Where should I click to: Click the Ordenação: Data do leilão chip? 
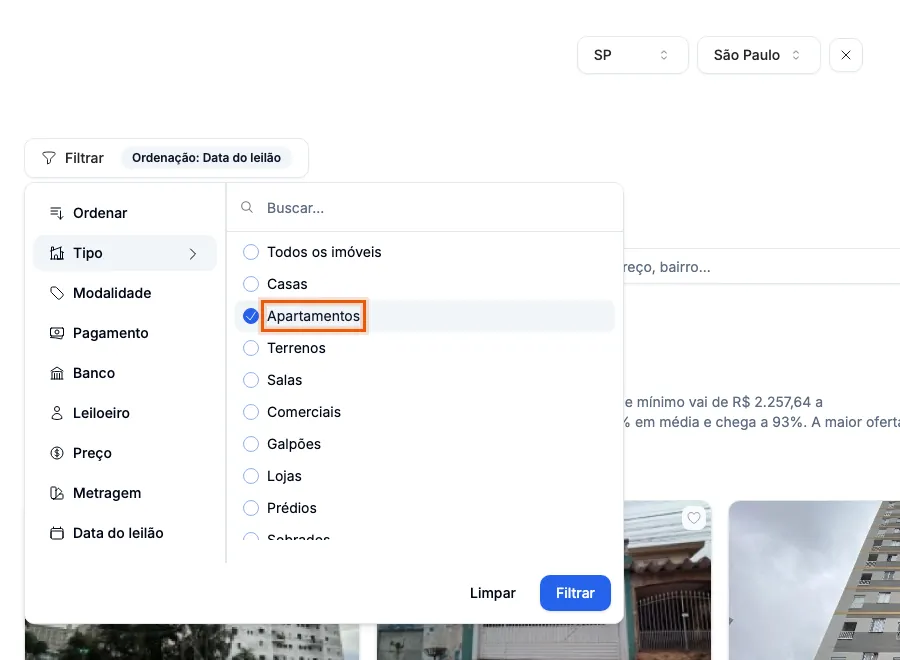(206, 158)
